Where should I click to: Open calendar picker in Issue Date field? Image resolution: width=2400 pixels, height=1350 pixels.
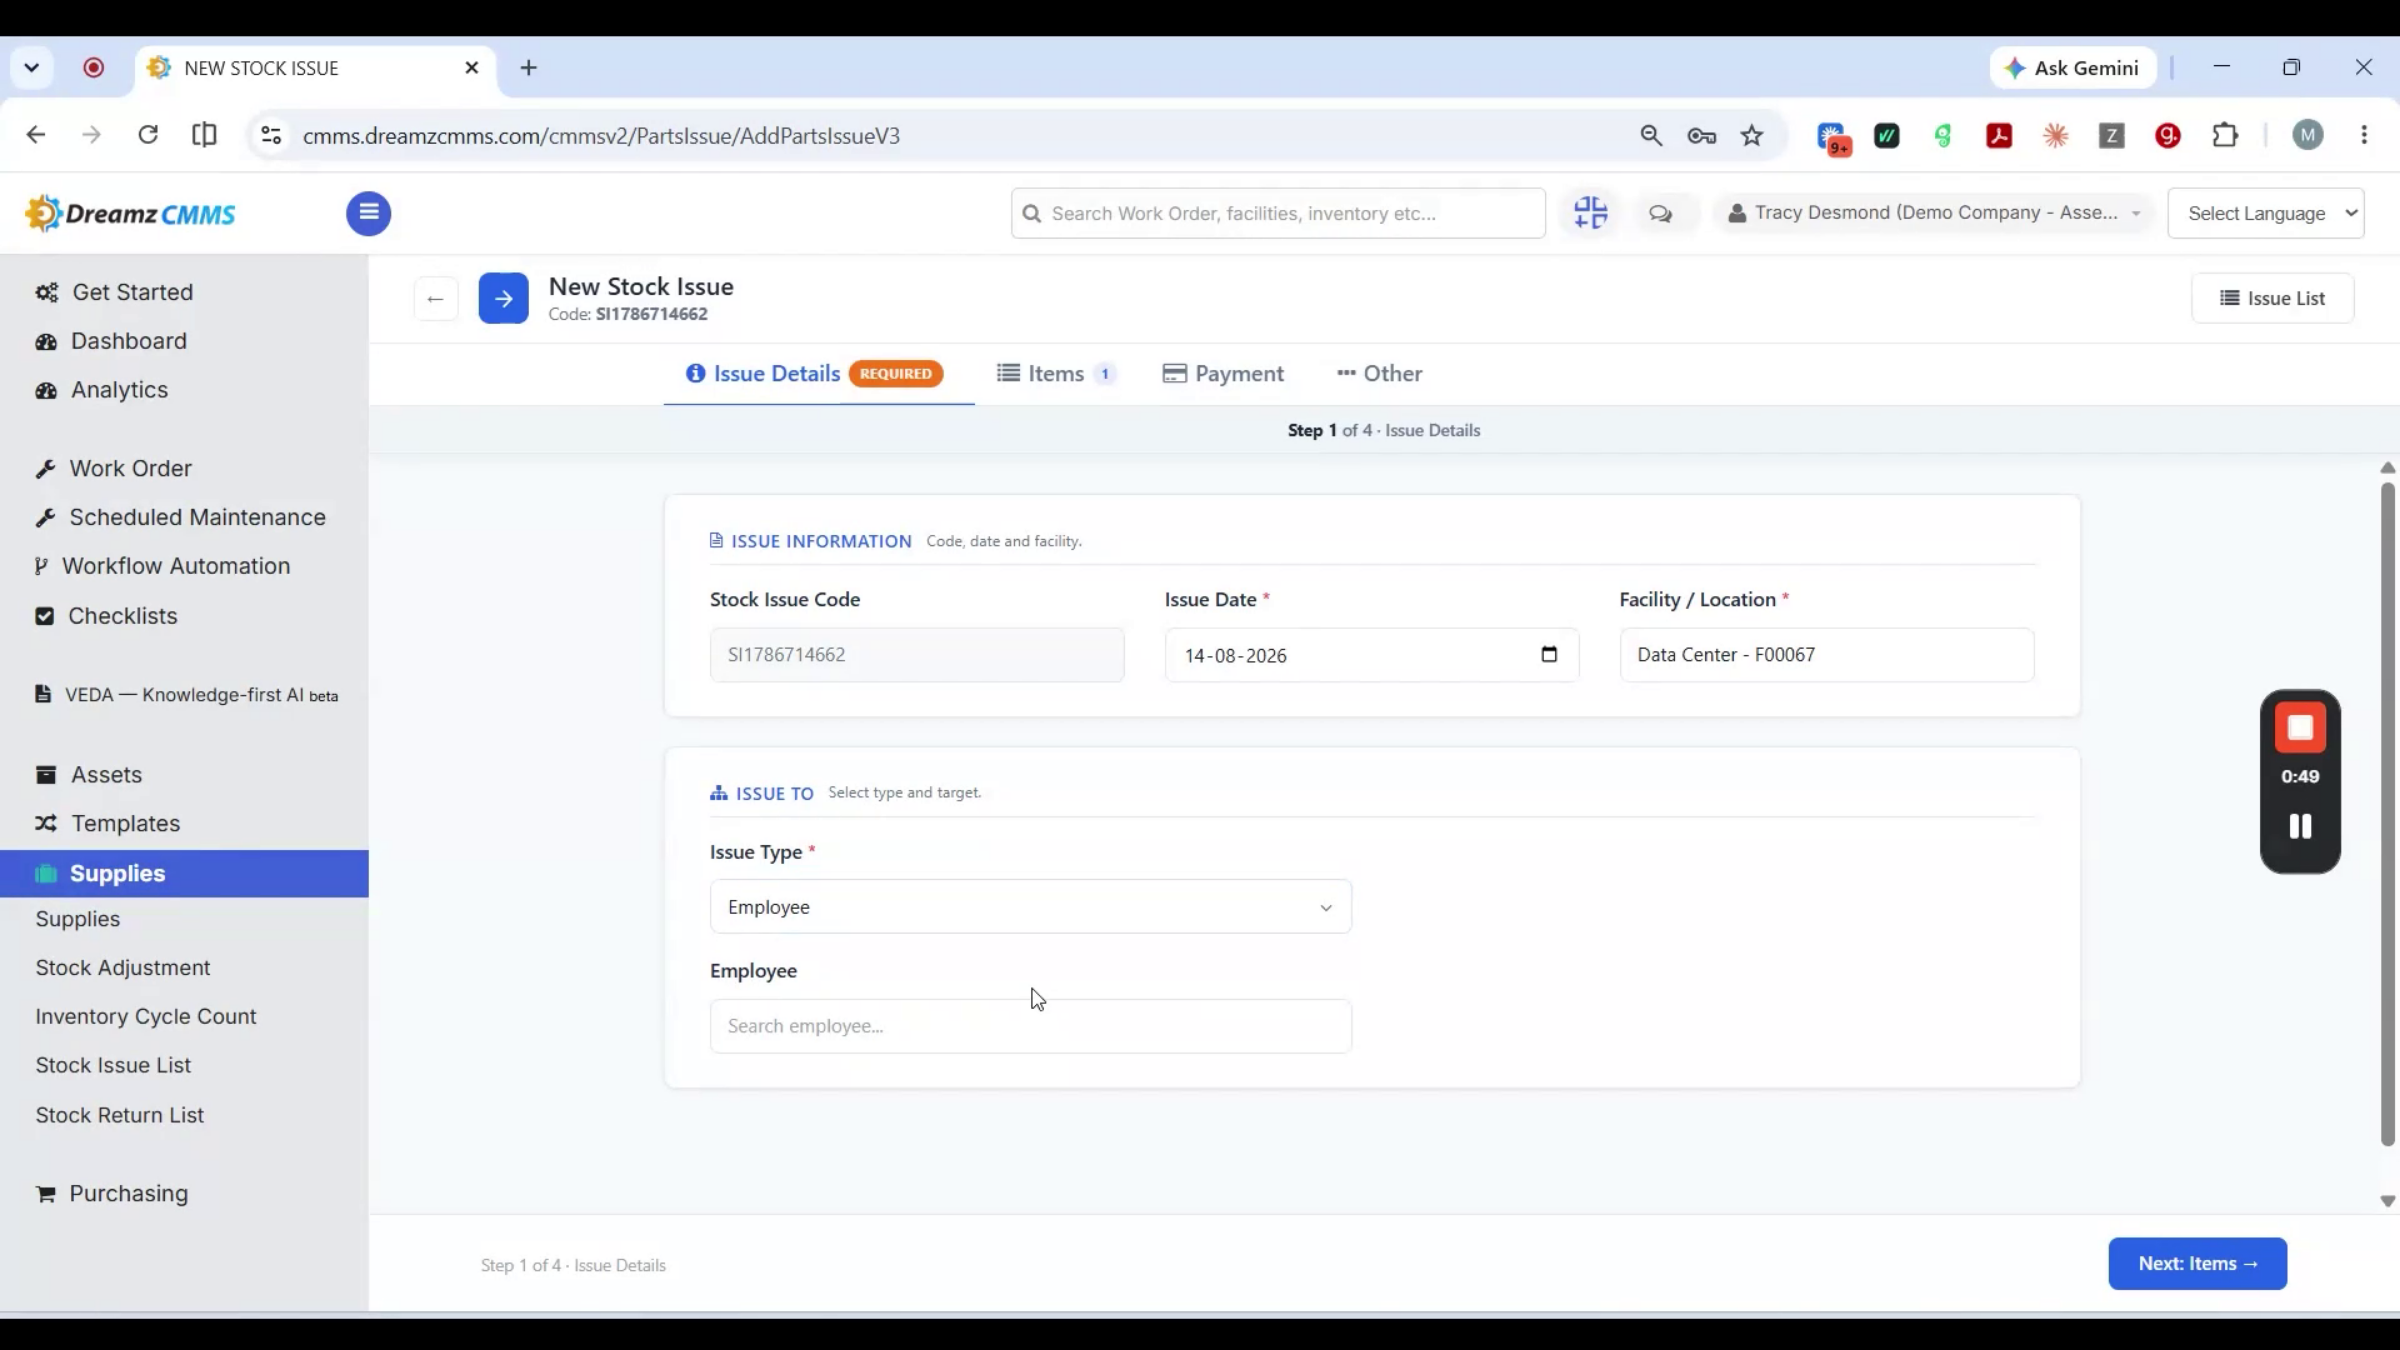coord(1549,654)
